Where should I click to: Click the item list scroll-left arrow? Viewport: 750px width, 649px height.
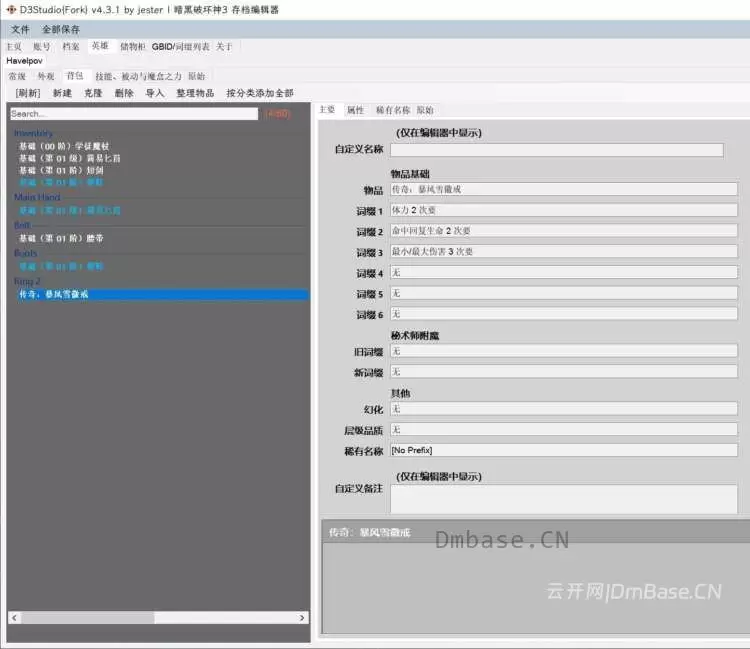pos(14,617)
